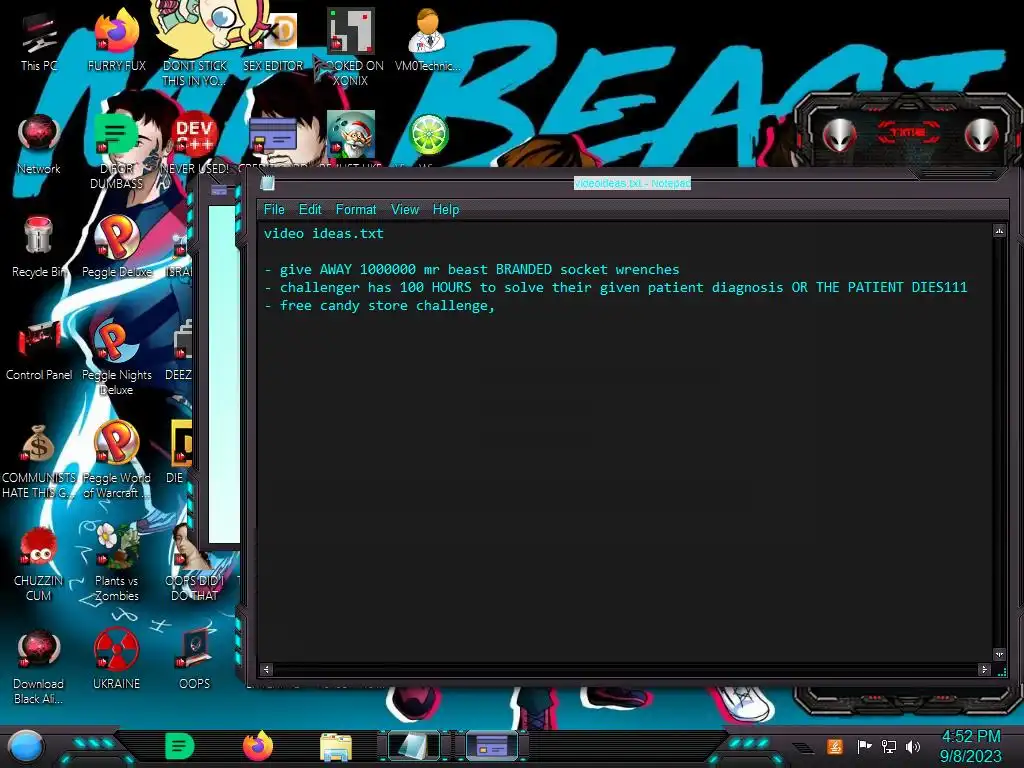Switch to the Notepad taskbar button
The height and width of the screenshot is (768, 1024).
pyautogui.click(x=413, y=746)
